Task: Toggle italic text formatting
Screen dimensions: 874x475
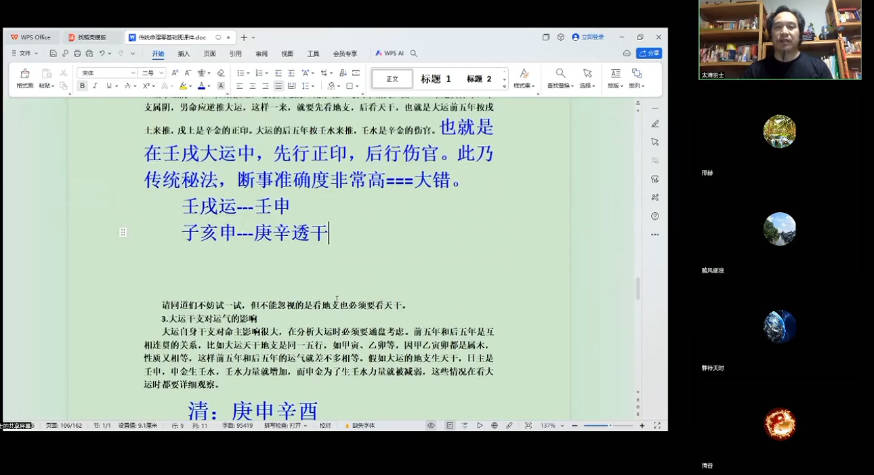Action: click(94, 86)
